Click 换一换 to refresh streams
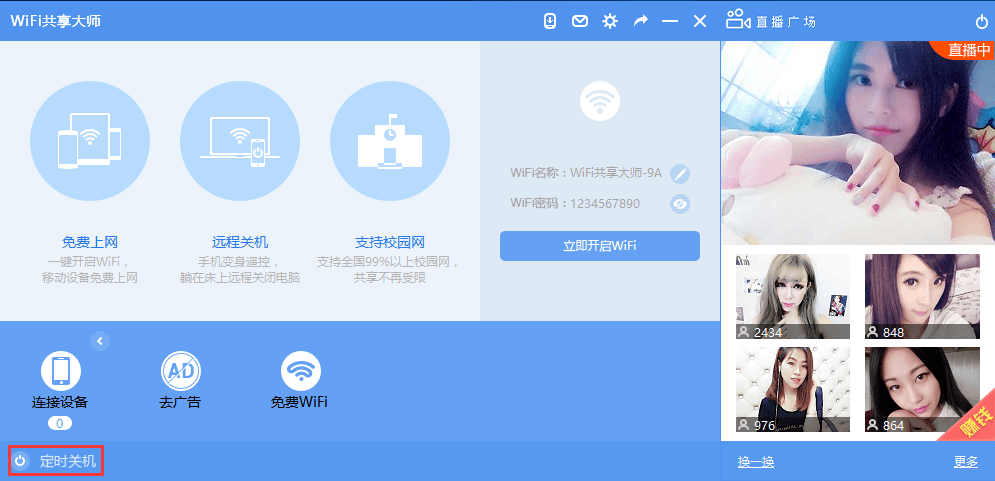Viewport: 995px width, 481px height. 755,461
